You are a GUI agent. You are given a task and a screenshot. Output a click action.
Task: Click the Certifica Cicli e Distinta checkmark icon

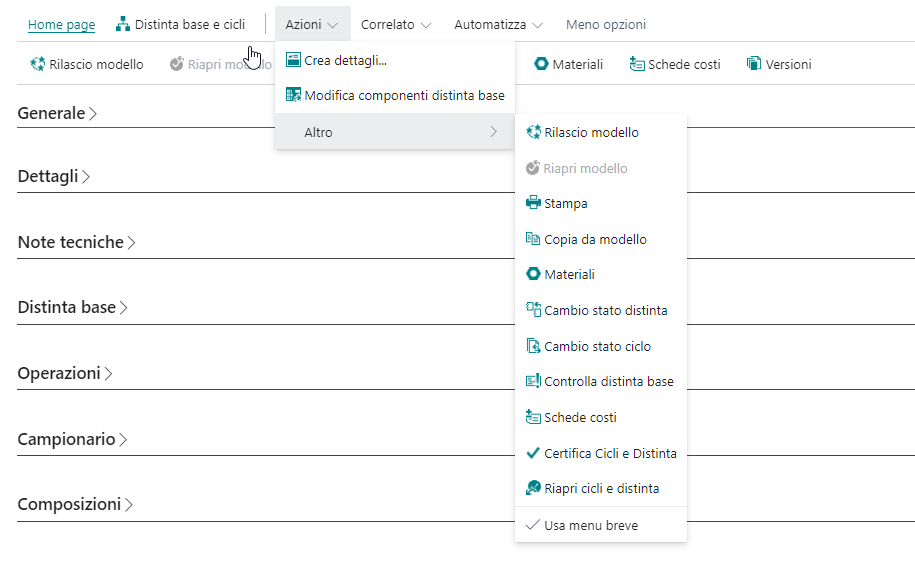[x=533, y=452]
